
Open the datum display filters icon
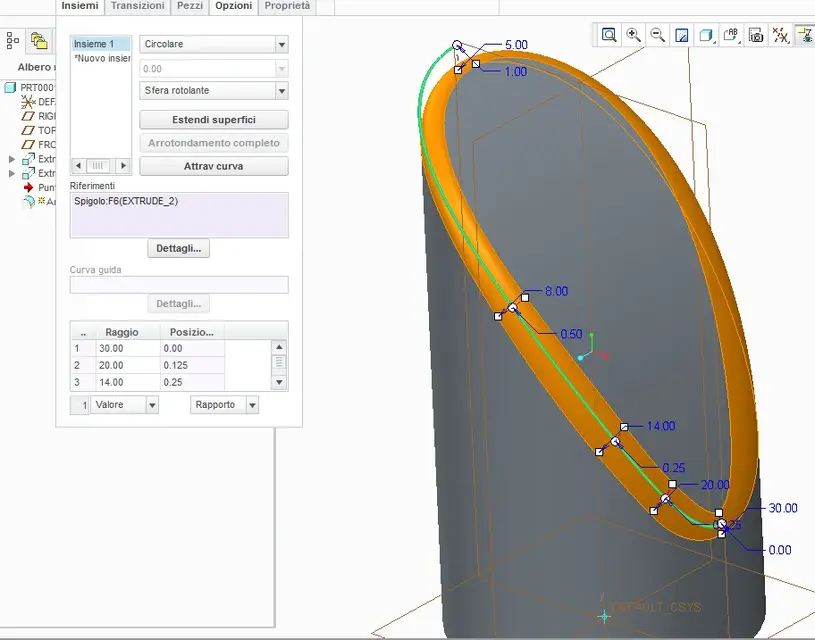coord(780,35)
